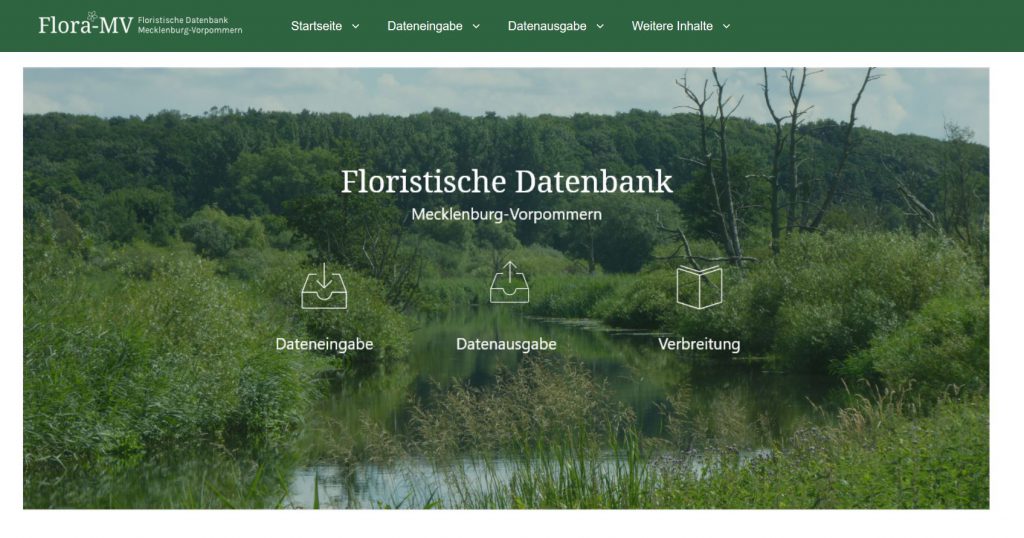Click the header tagline beside the Flora-MV logo
The image size is (1024, 538).
click(x=190, y=25)
